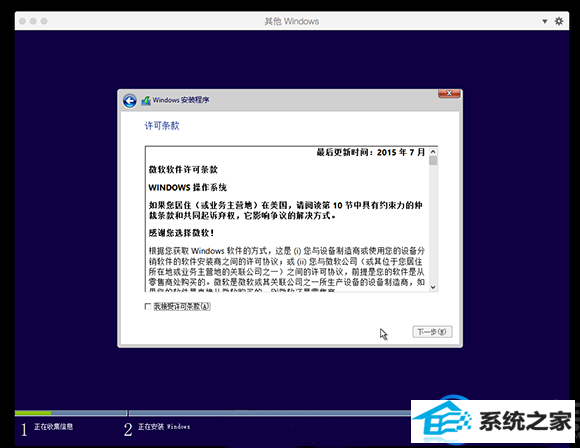Click the Windows Setup program icon

(x=146, y=100)
